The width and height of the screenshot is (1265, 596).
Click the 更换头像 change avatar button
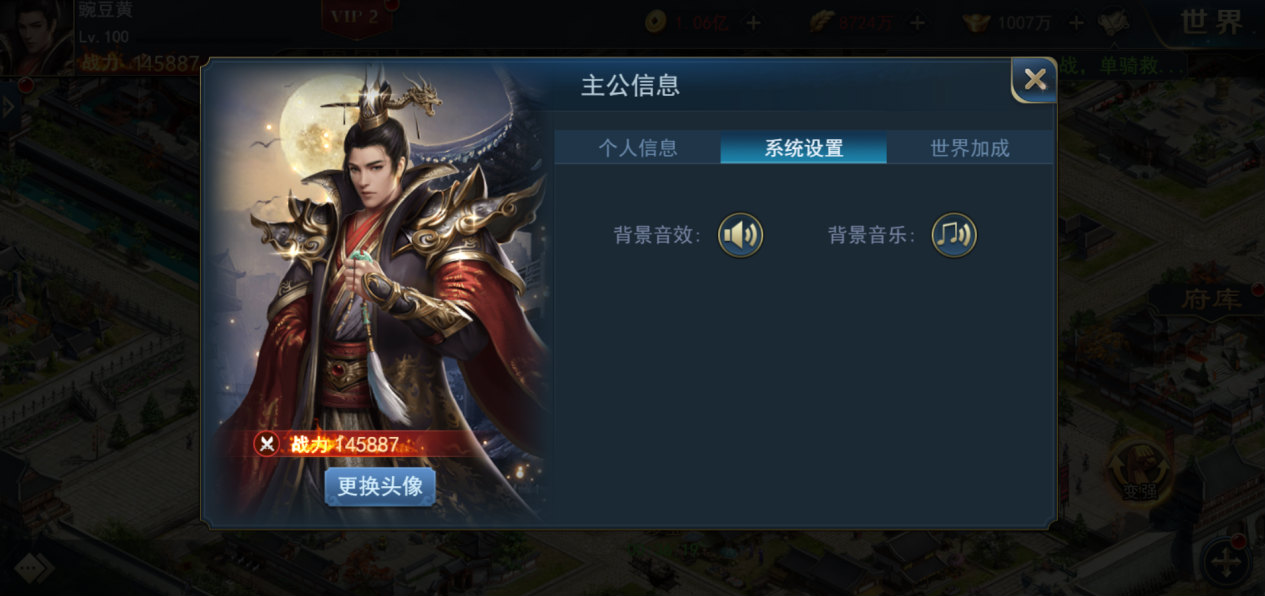click(x=380, y=487)
